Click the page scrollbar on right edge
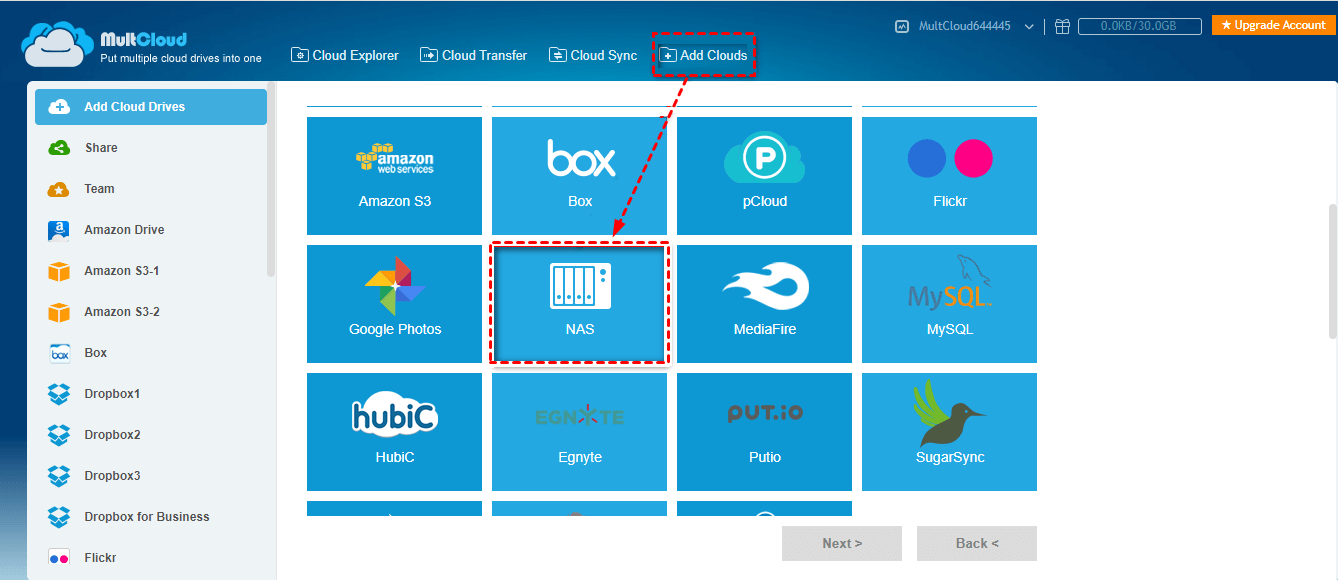Viewport: 1338px width, 580px height. [x=1332, y=272]
